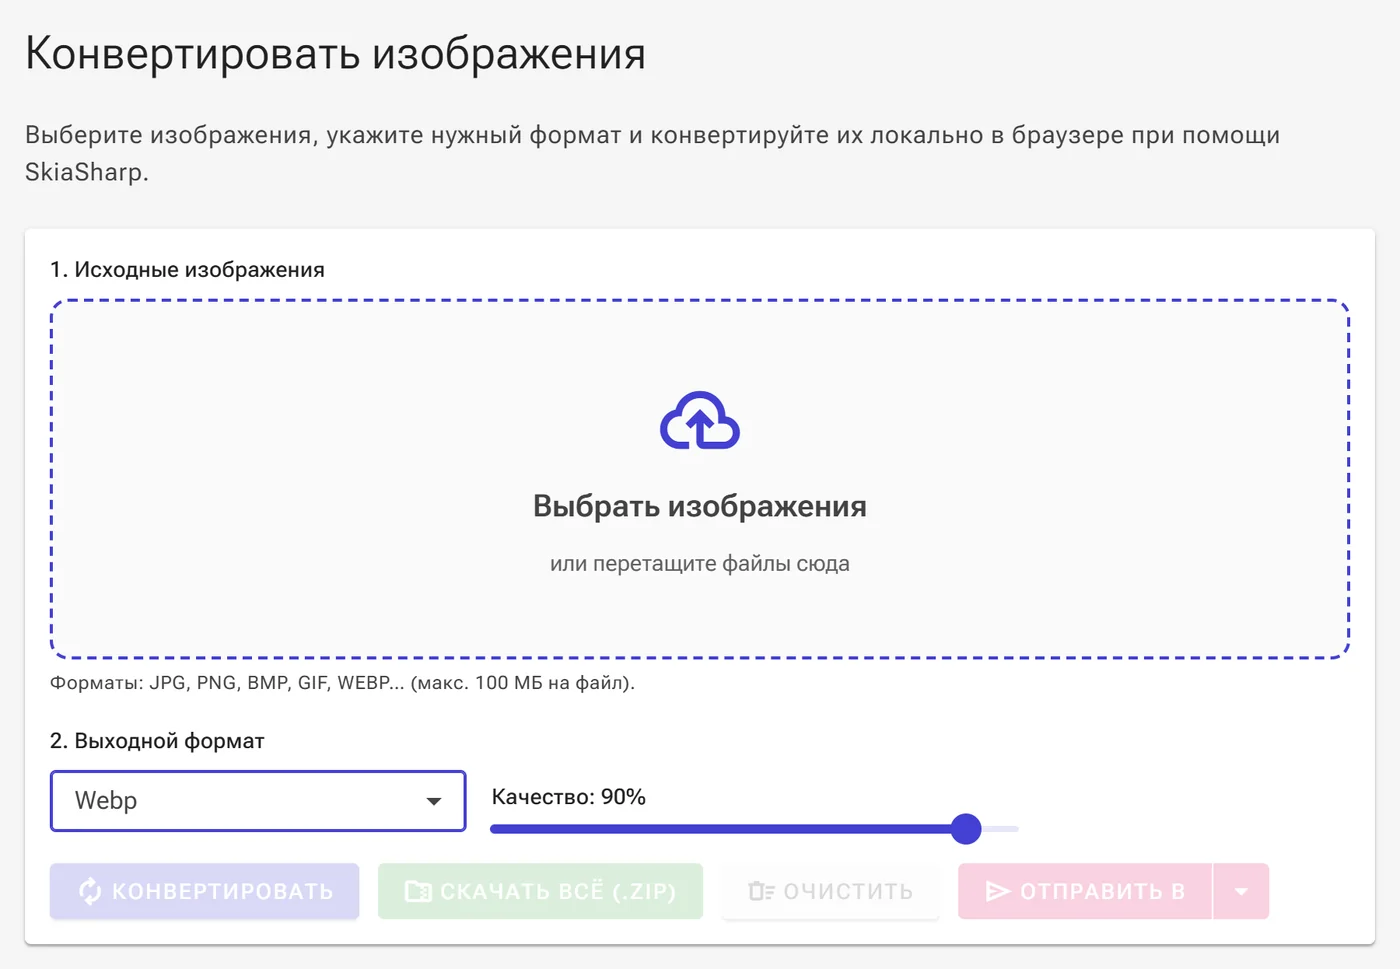1400x969 pixels.
Task: Click the label 1. Исходные изображения
Action: click(187, 270)
